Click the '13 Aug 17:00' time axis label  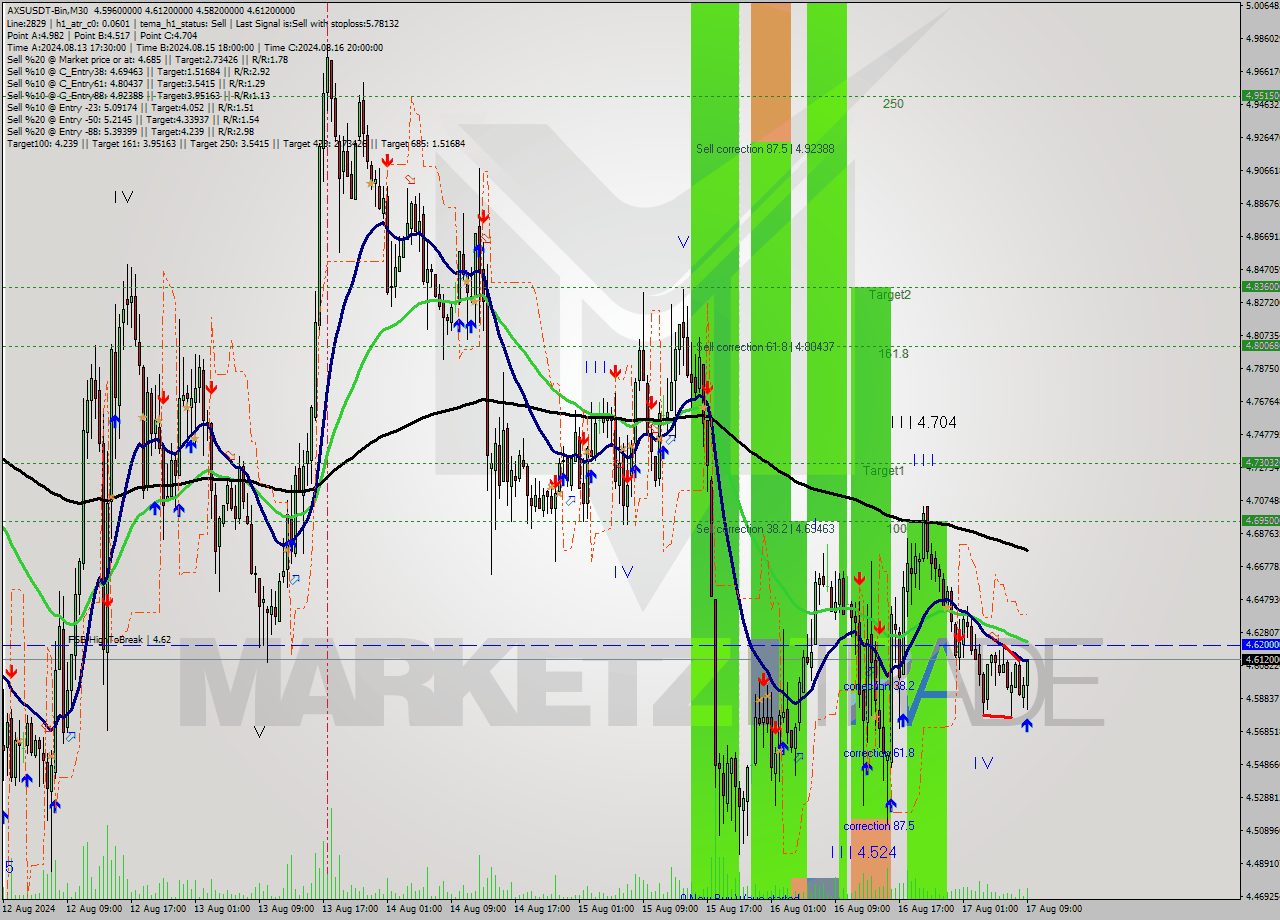352,910
